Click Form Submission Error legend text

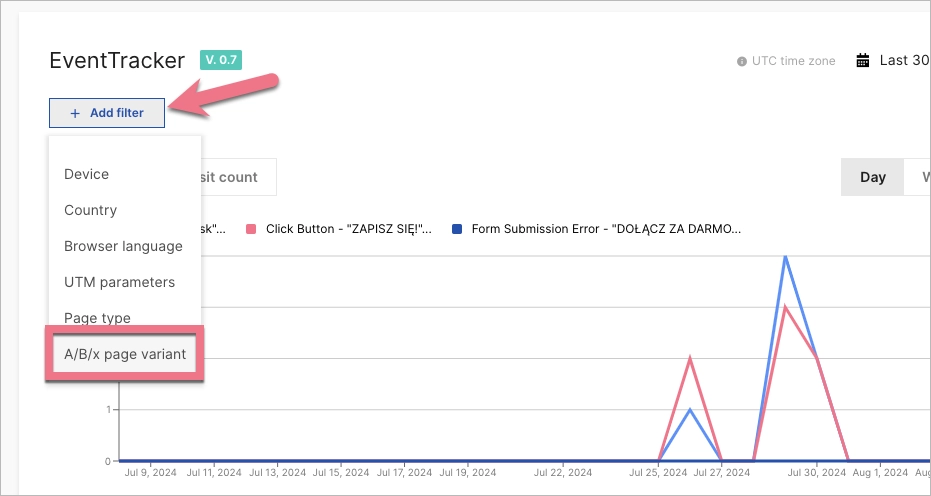click(606, 229)
